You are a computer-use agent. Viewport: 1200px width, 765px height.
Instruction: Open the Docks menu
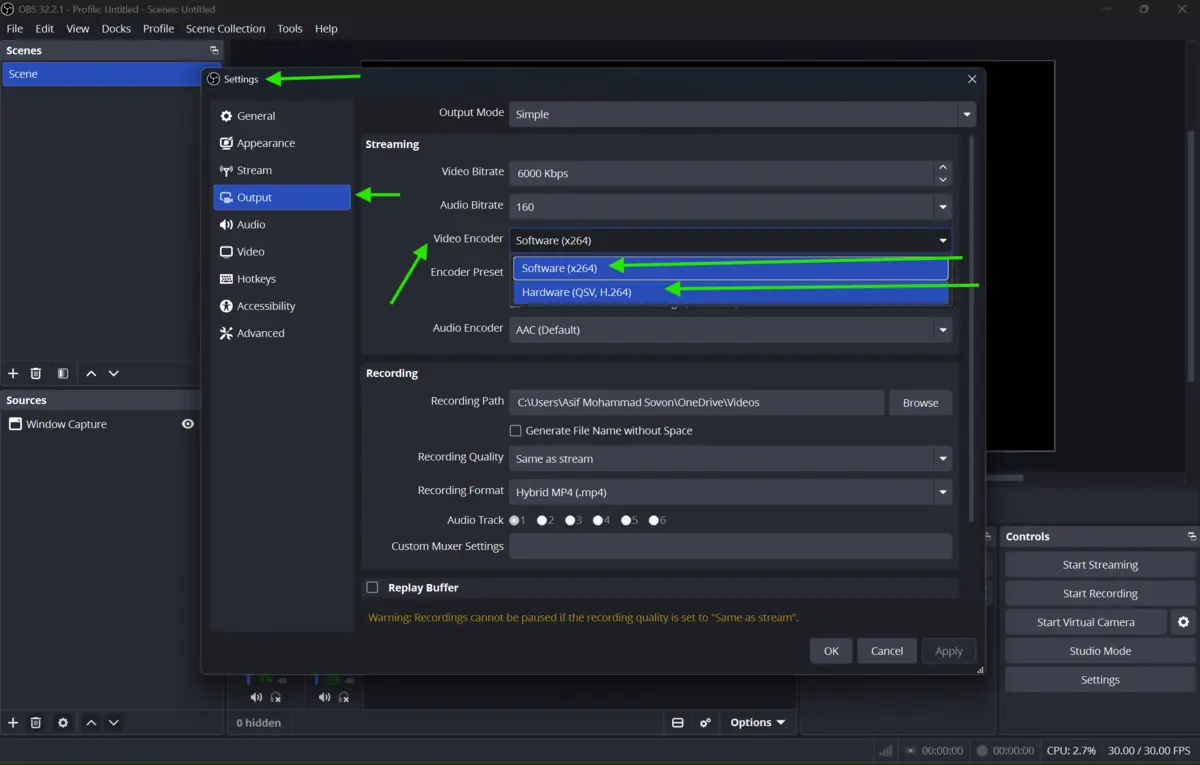point(116,28)
